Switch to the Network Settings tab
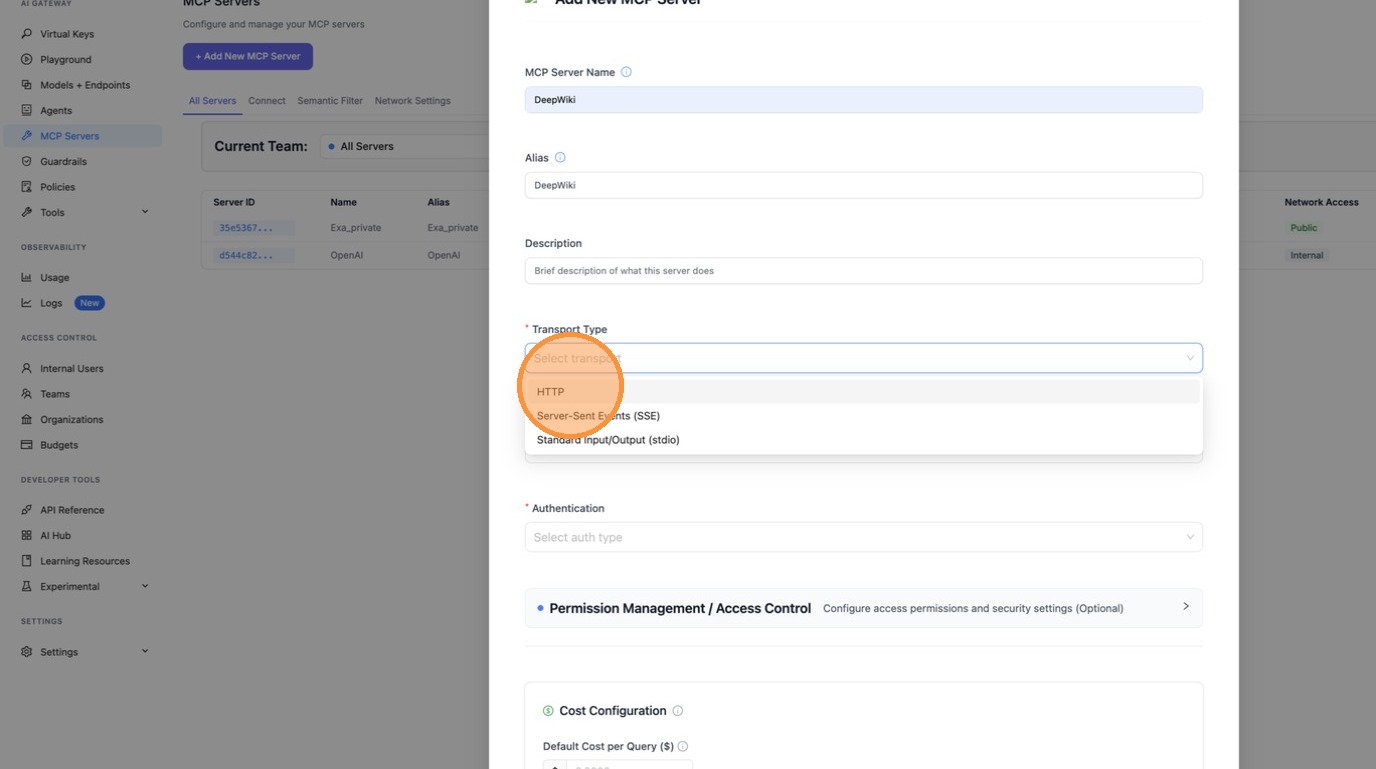The height and width of the screenshot is (769, 1376). 412,101
